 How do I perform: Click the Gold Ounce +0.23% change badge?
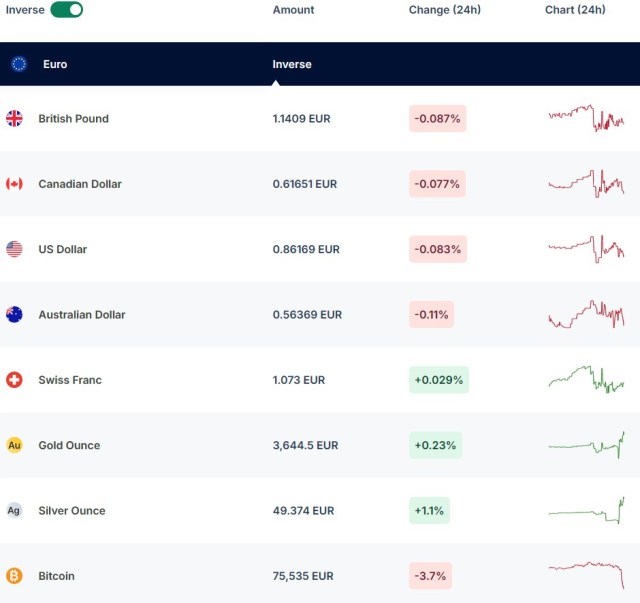(435, 445)
